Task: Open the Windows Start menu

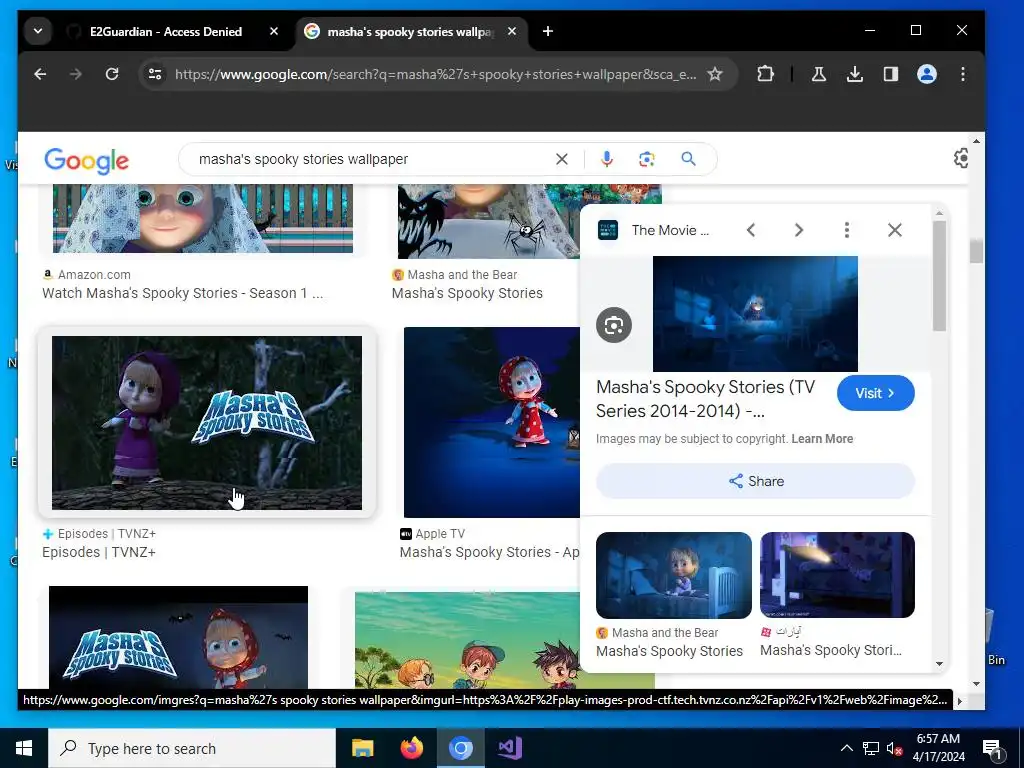Action: (x=24, y=748)
